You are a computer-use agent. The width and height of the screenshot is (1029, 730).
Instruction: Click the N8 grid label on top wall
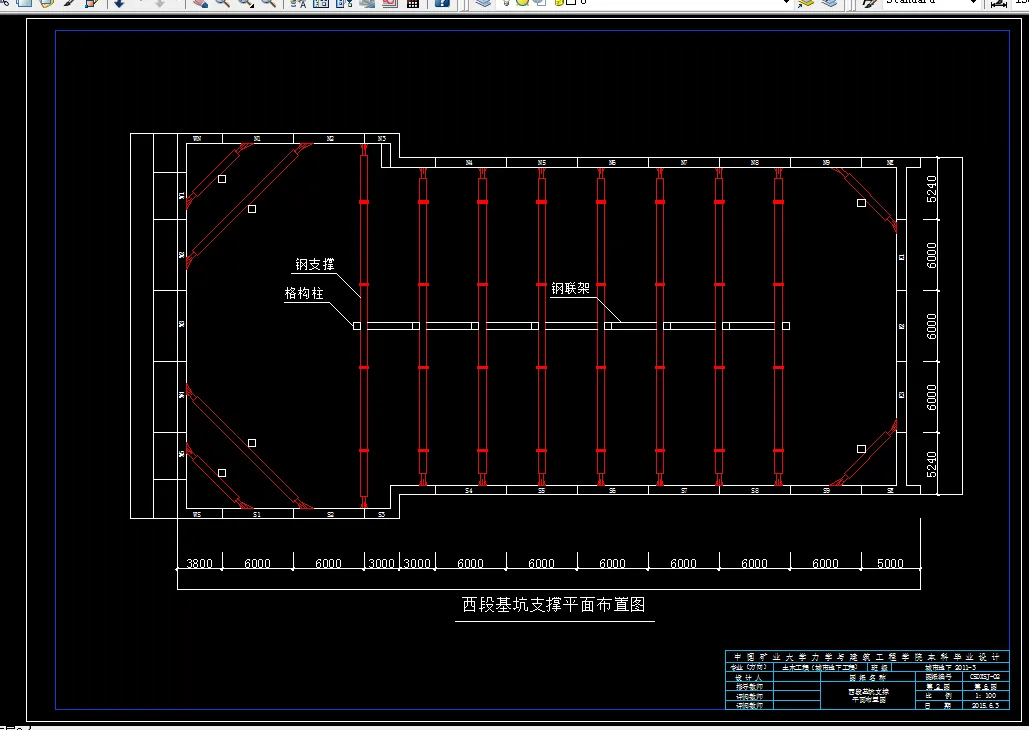pos(755,162)
